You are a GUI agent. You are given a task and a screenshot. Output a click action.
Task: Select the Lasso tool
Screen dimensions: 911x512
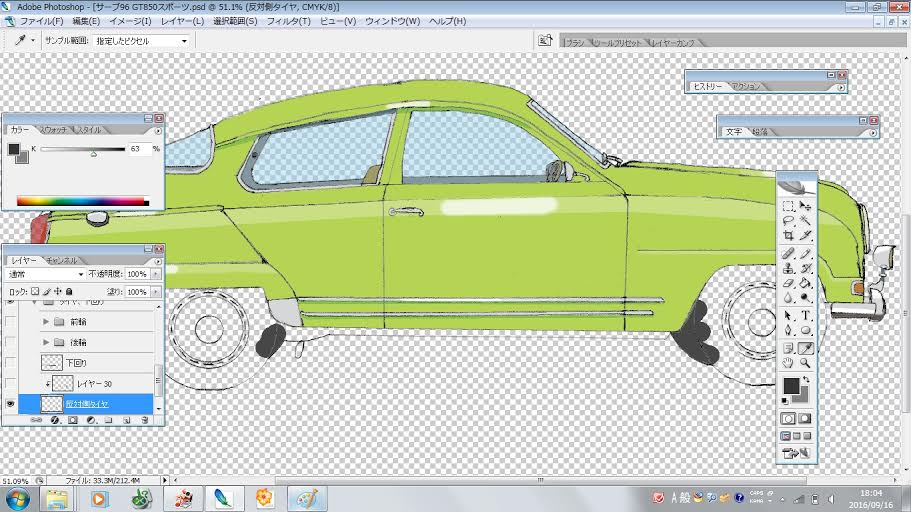[x=788, y=221]
